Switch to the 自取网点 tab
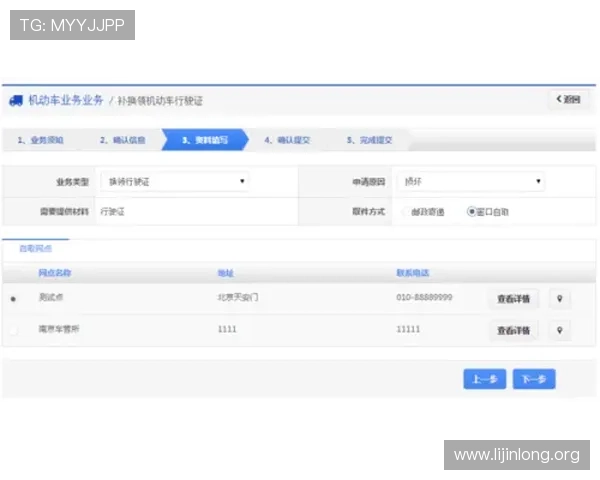600x480 pixels. pyautogui.click(x=36, y=249)
